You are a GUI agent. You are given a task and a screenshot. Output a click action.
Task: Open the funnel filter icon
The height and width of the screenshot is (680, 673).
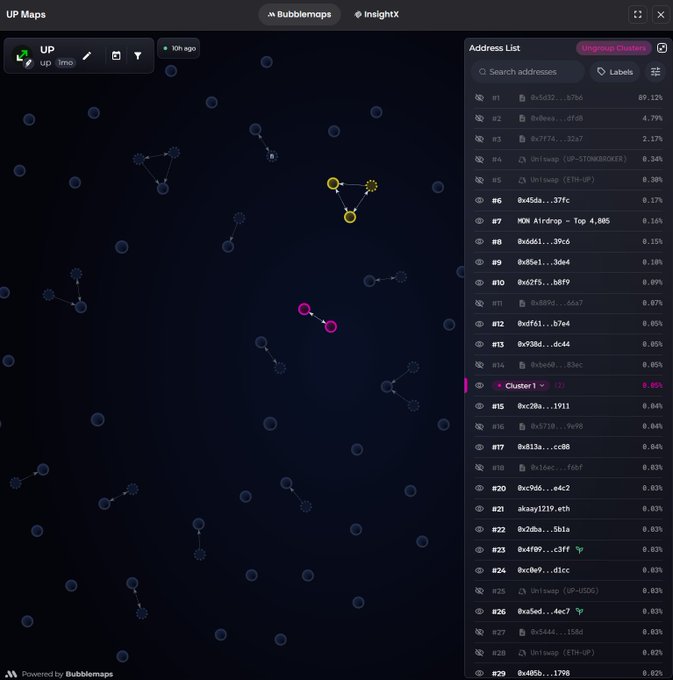[137, 56]
